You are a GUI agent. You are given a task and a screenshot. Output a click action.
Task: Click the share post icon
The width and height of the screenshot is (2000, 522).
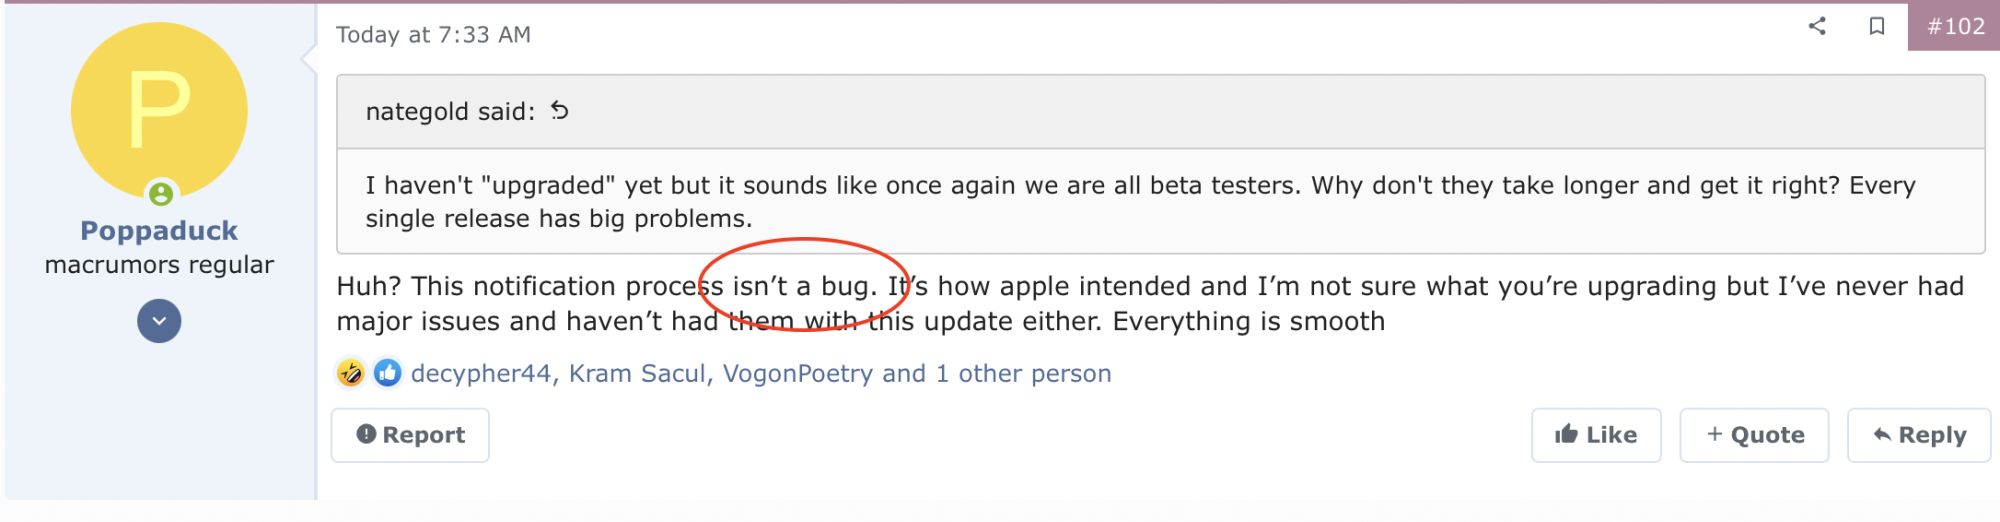point(1817,27)
